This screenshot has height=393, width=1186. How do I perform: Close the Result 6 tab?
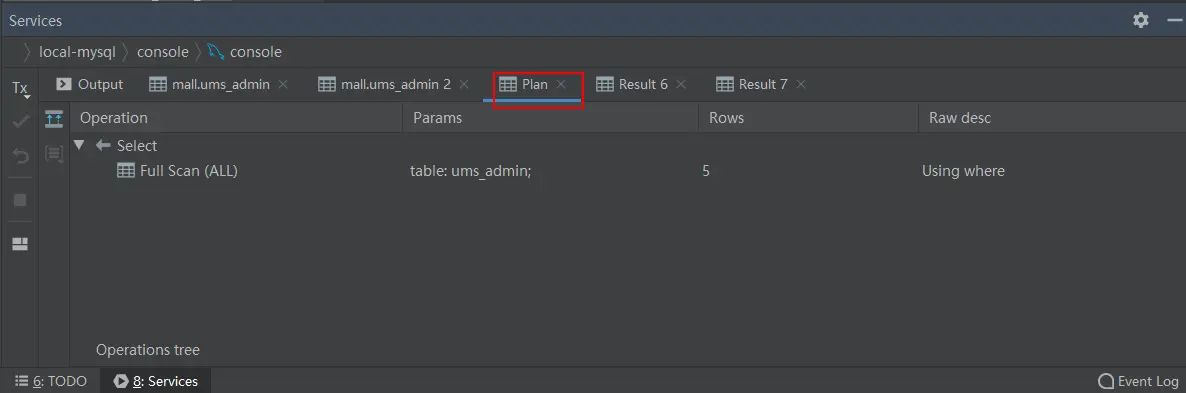pyautogui.click(x=681, y=85)
